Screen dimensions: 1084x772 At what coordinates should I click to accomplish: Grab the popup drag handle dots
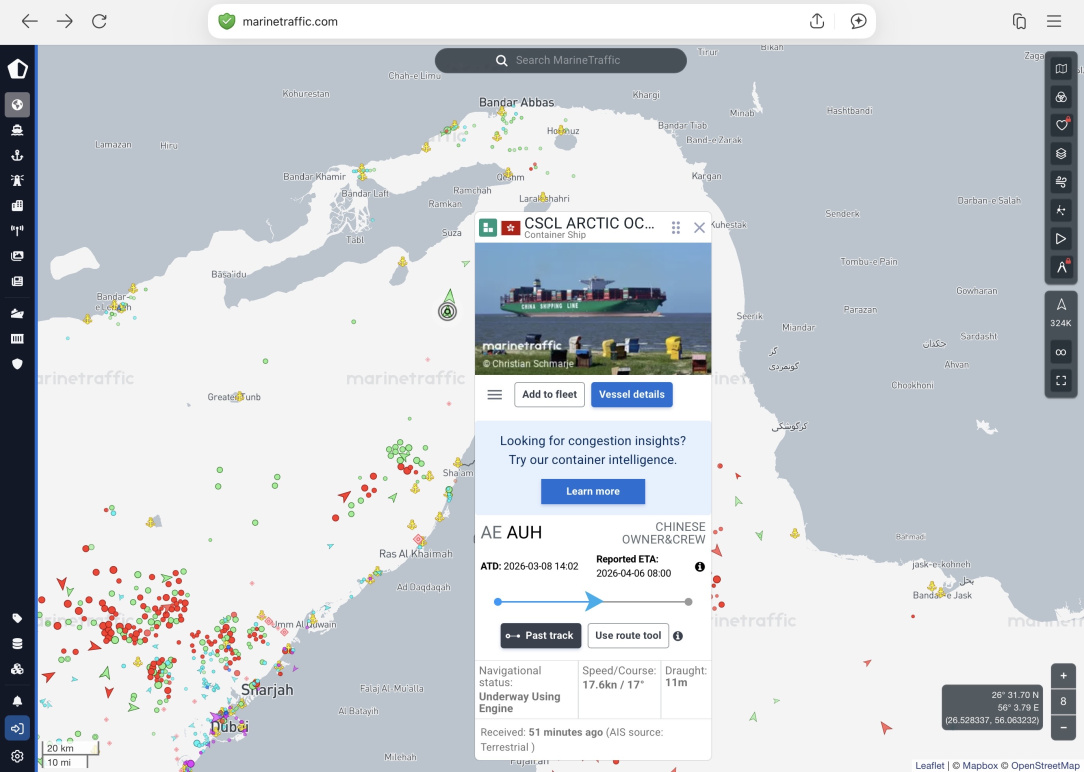pos(675,227)
